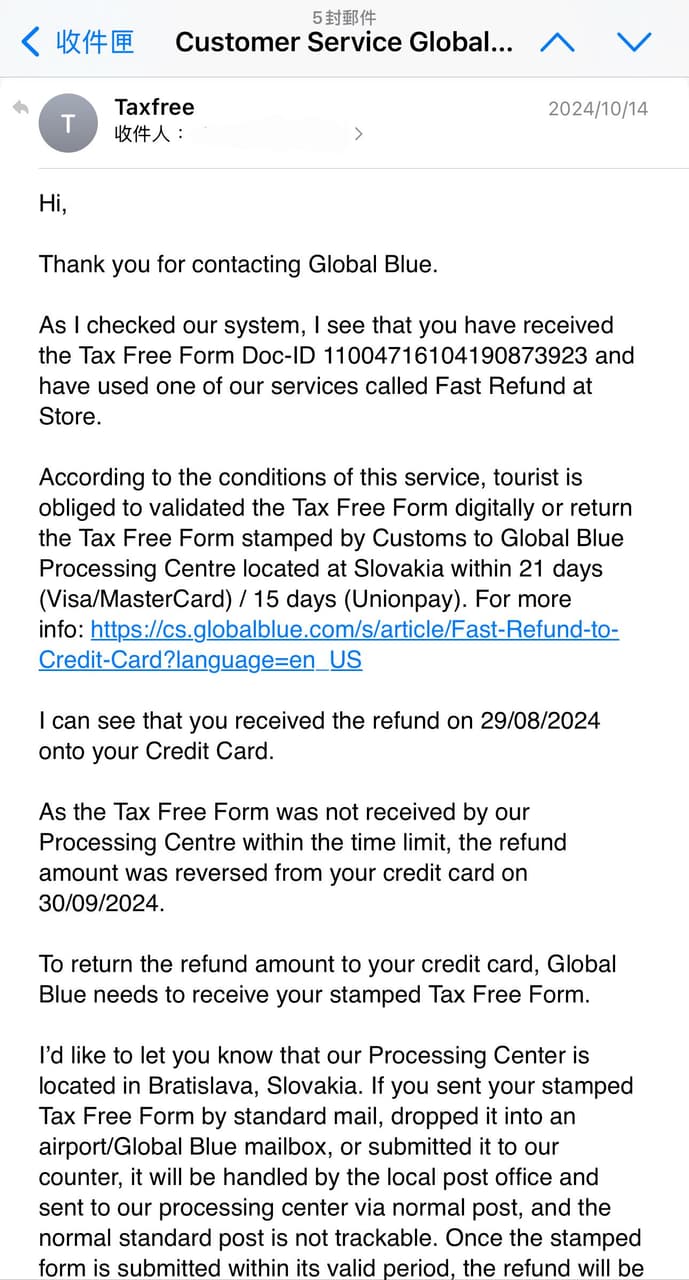Open the Taxfree sender avatar "T"
The width and height of the screenshot is (689, 1280).
(68, 124)
